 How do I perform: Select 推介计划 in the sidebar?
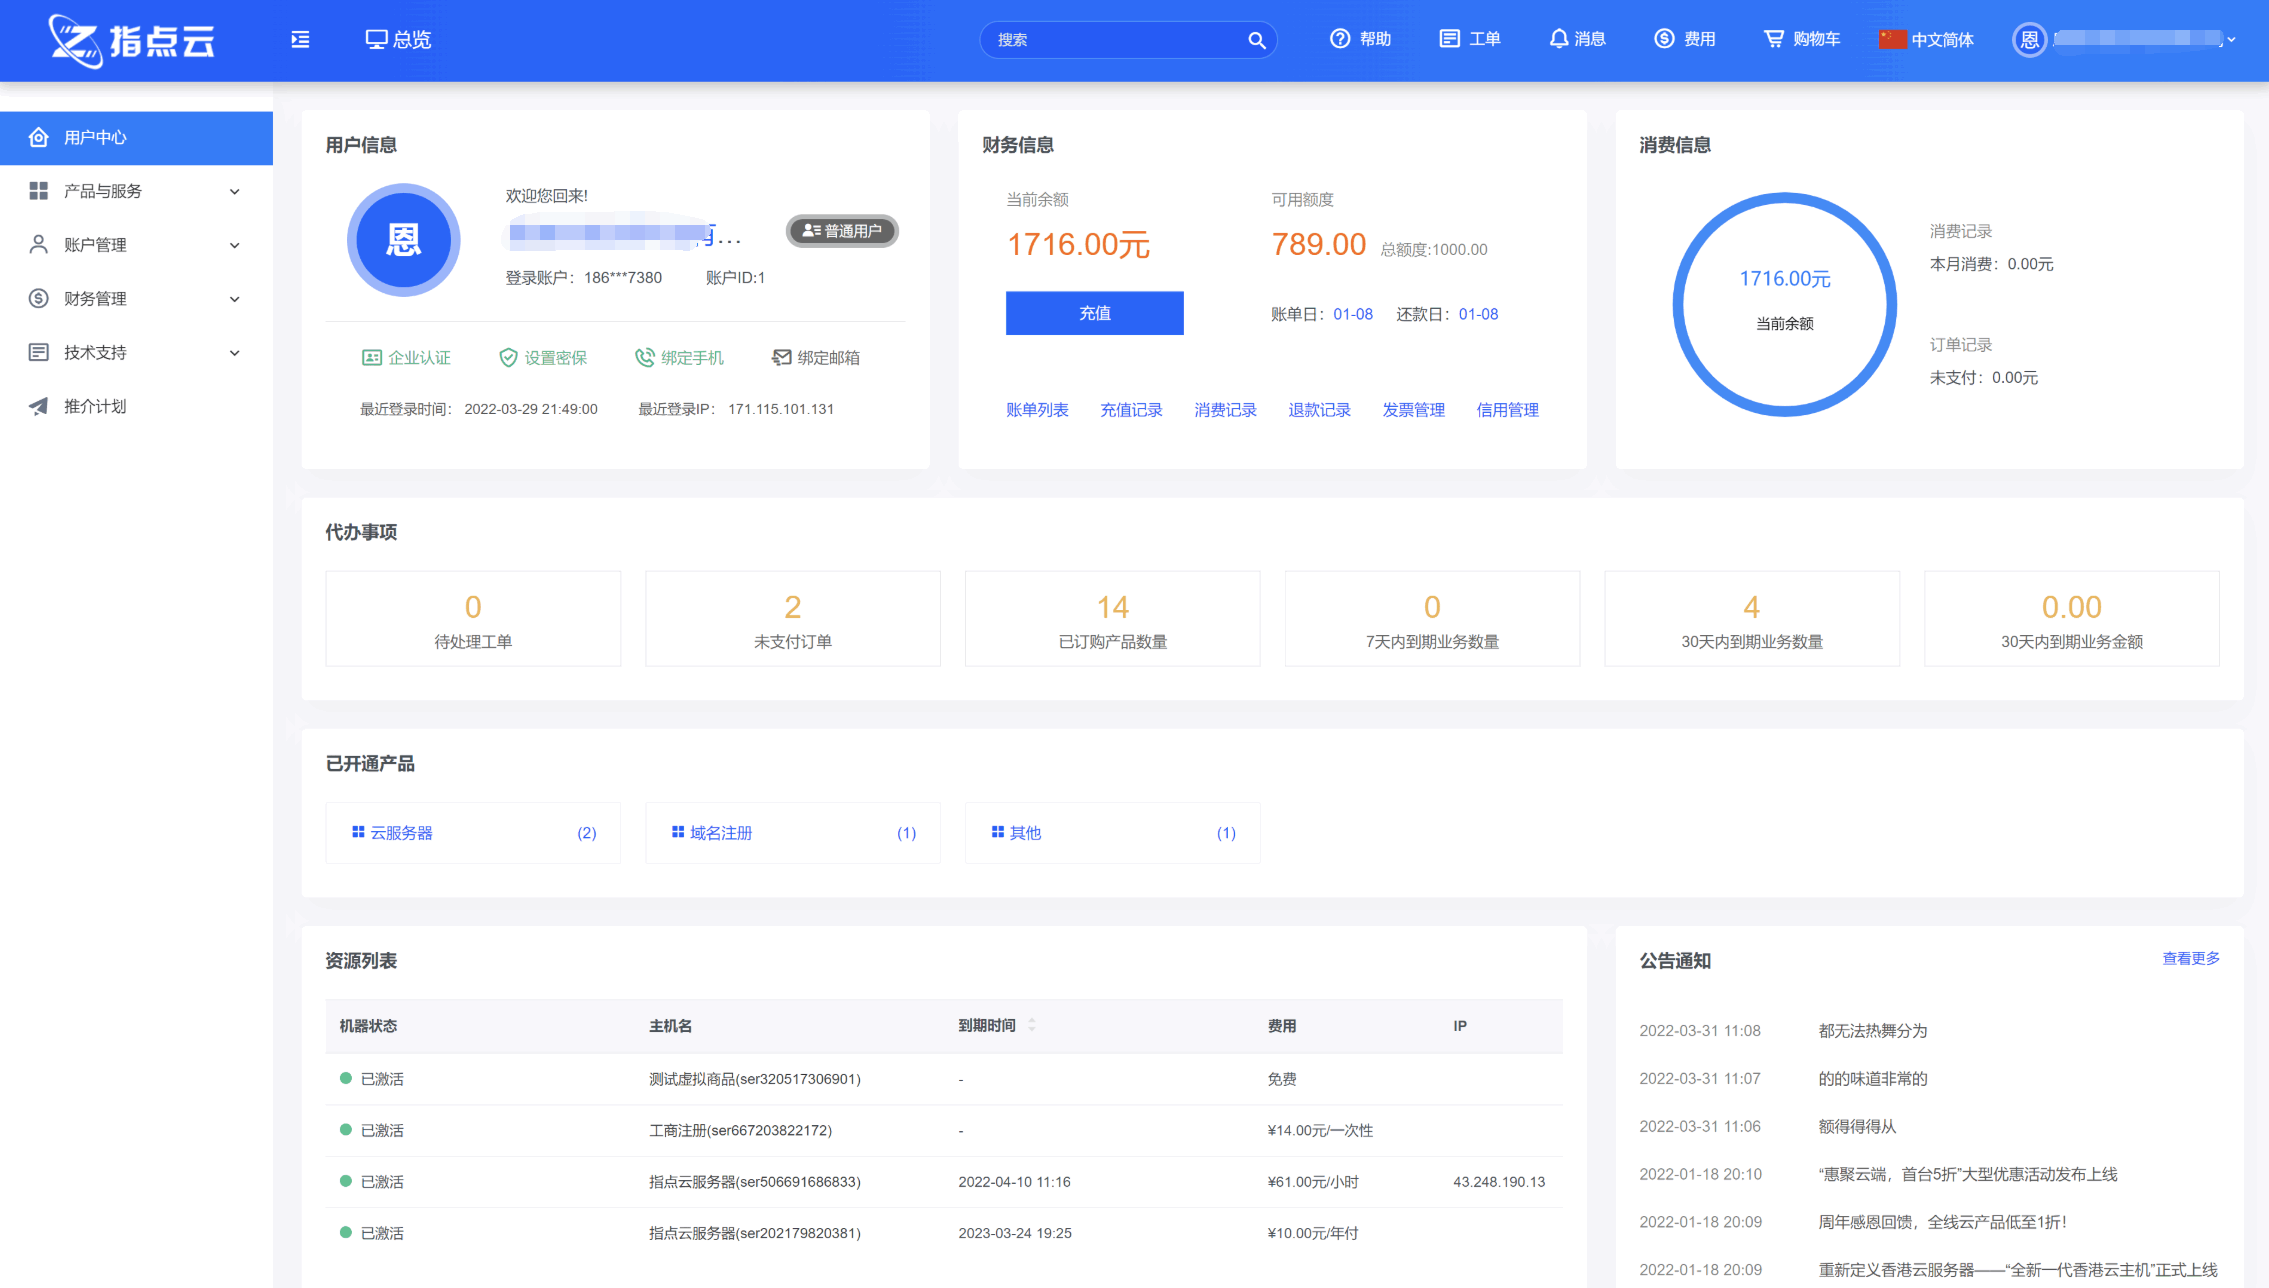click(x=95, y=406)
